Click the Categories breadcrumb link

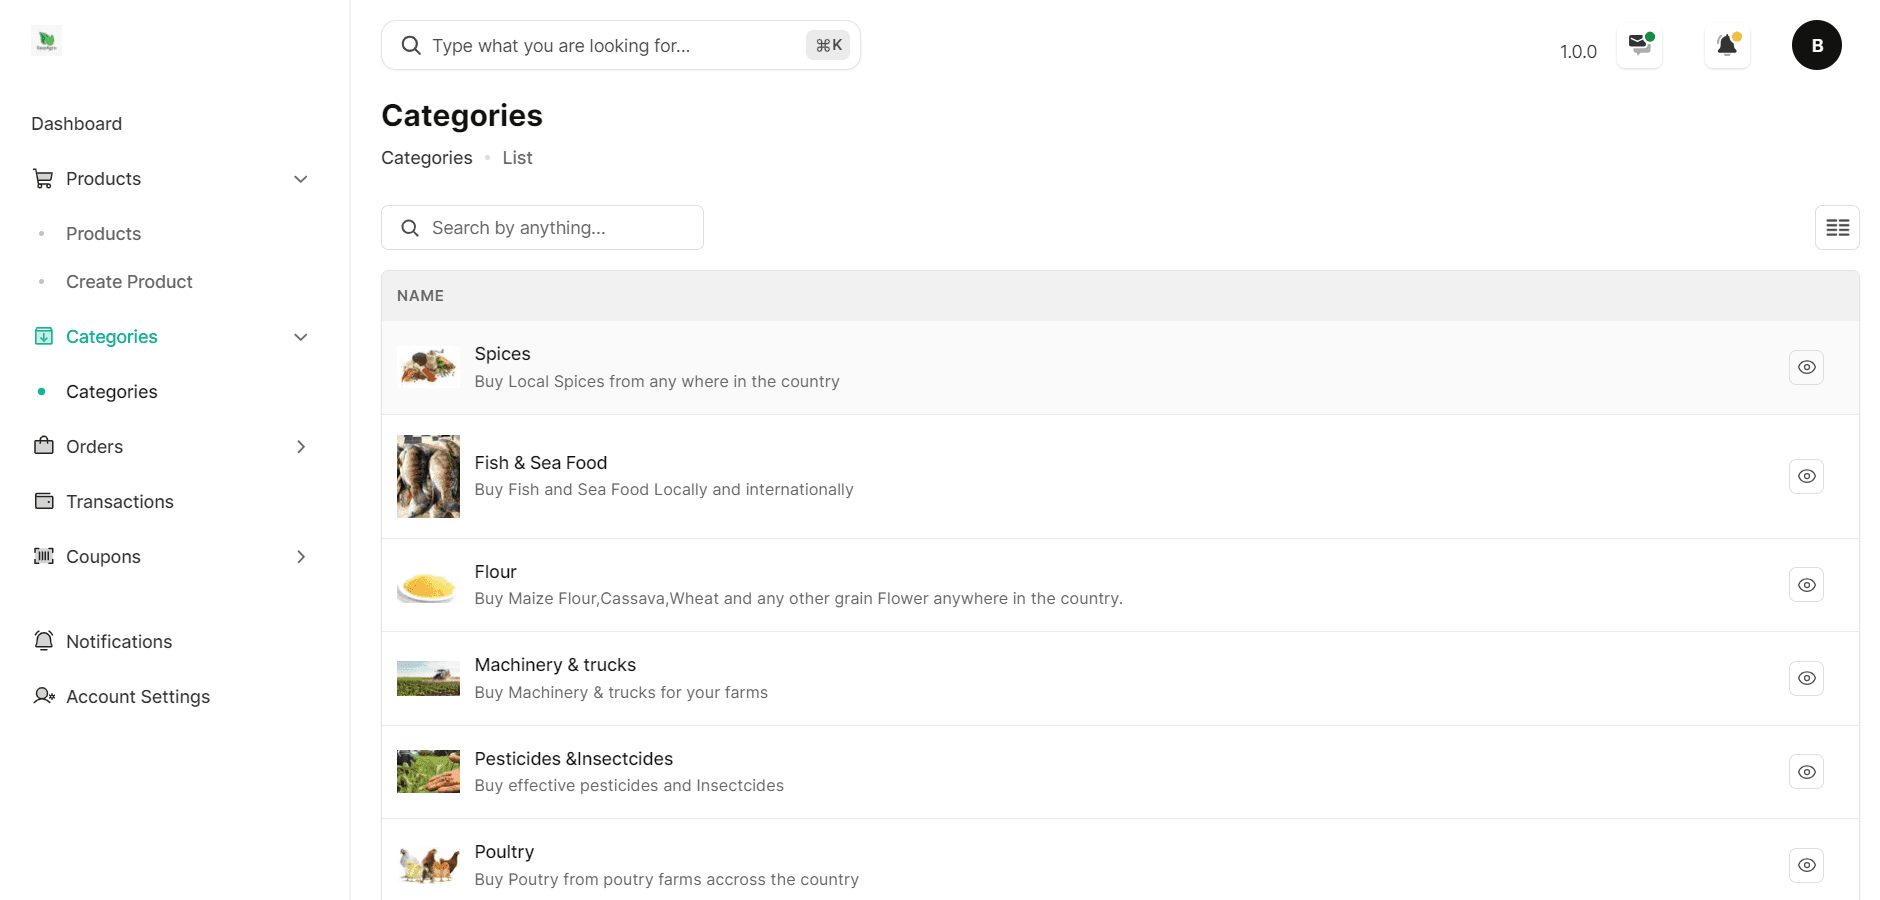[x=426, y=158]
